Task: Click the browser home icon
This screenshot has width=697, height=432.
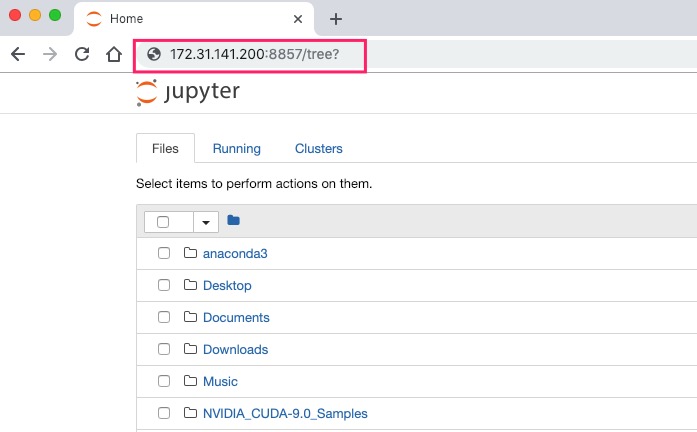Action: click(114, 54)
